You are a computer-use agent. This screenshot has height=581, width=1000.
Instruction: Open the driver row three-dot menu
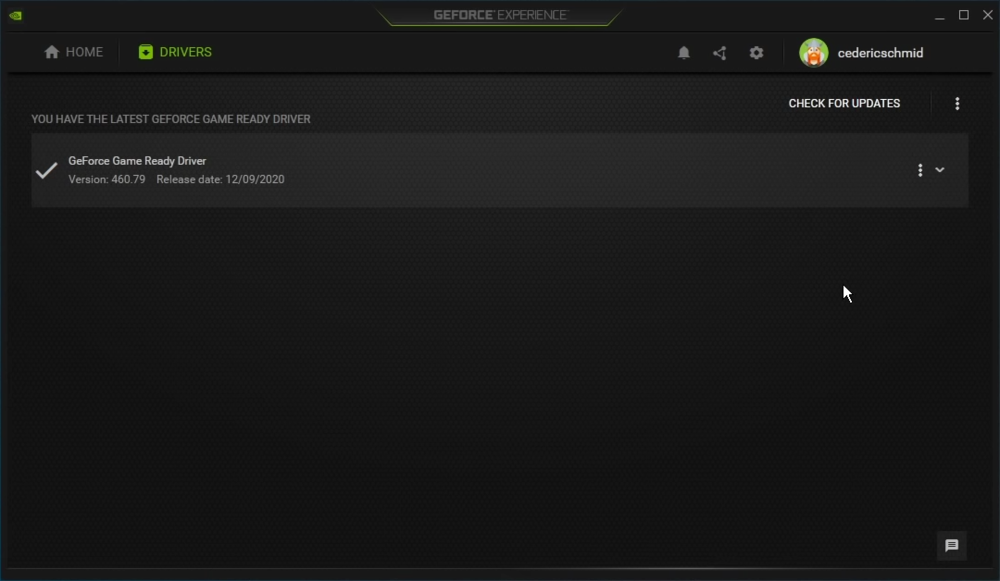[x=920, y=170]
